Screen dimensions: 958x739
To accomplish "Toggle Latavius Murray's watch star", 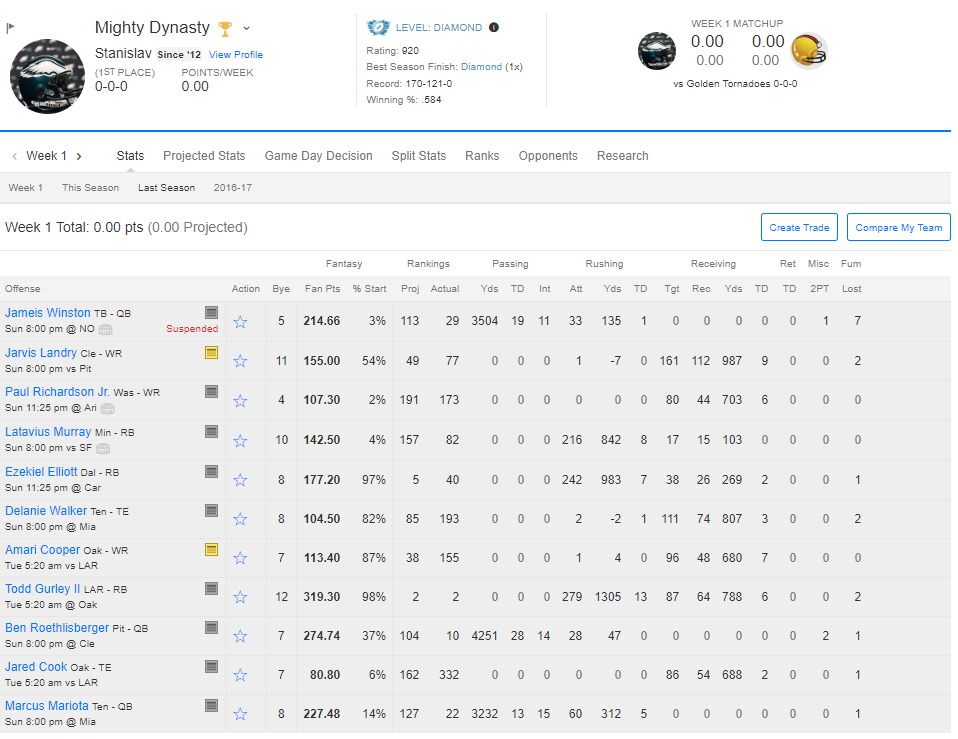I will point(241,441).
